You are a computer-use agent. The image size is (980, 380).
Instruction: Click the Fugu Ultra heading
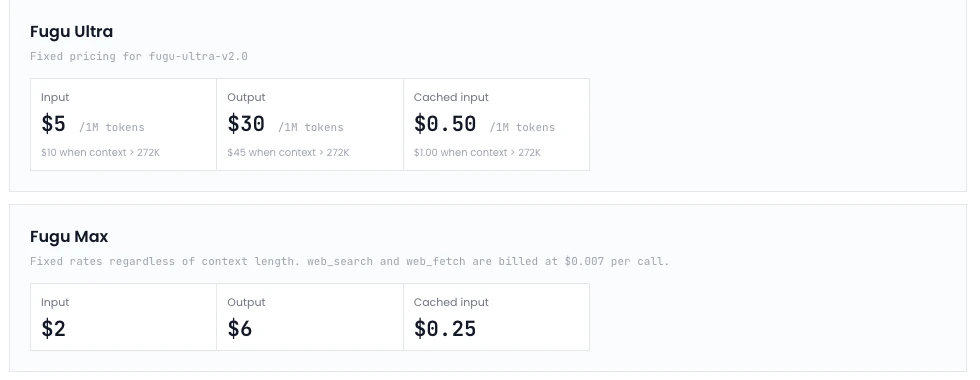coord(71,32)
